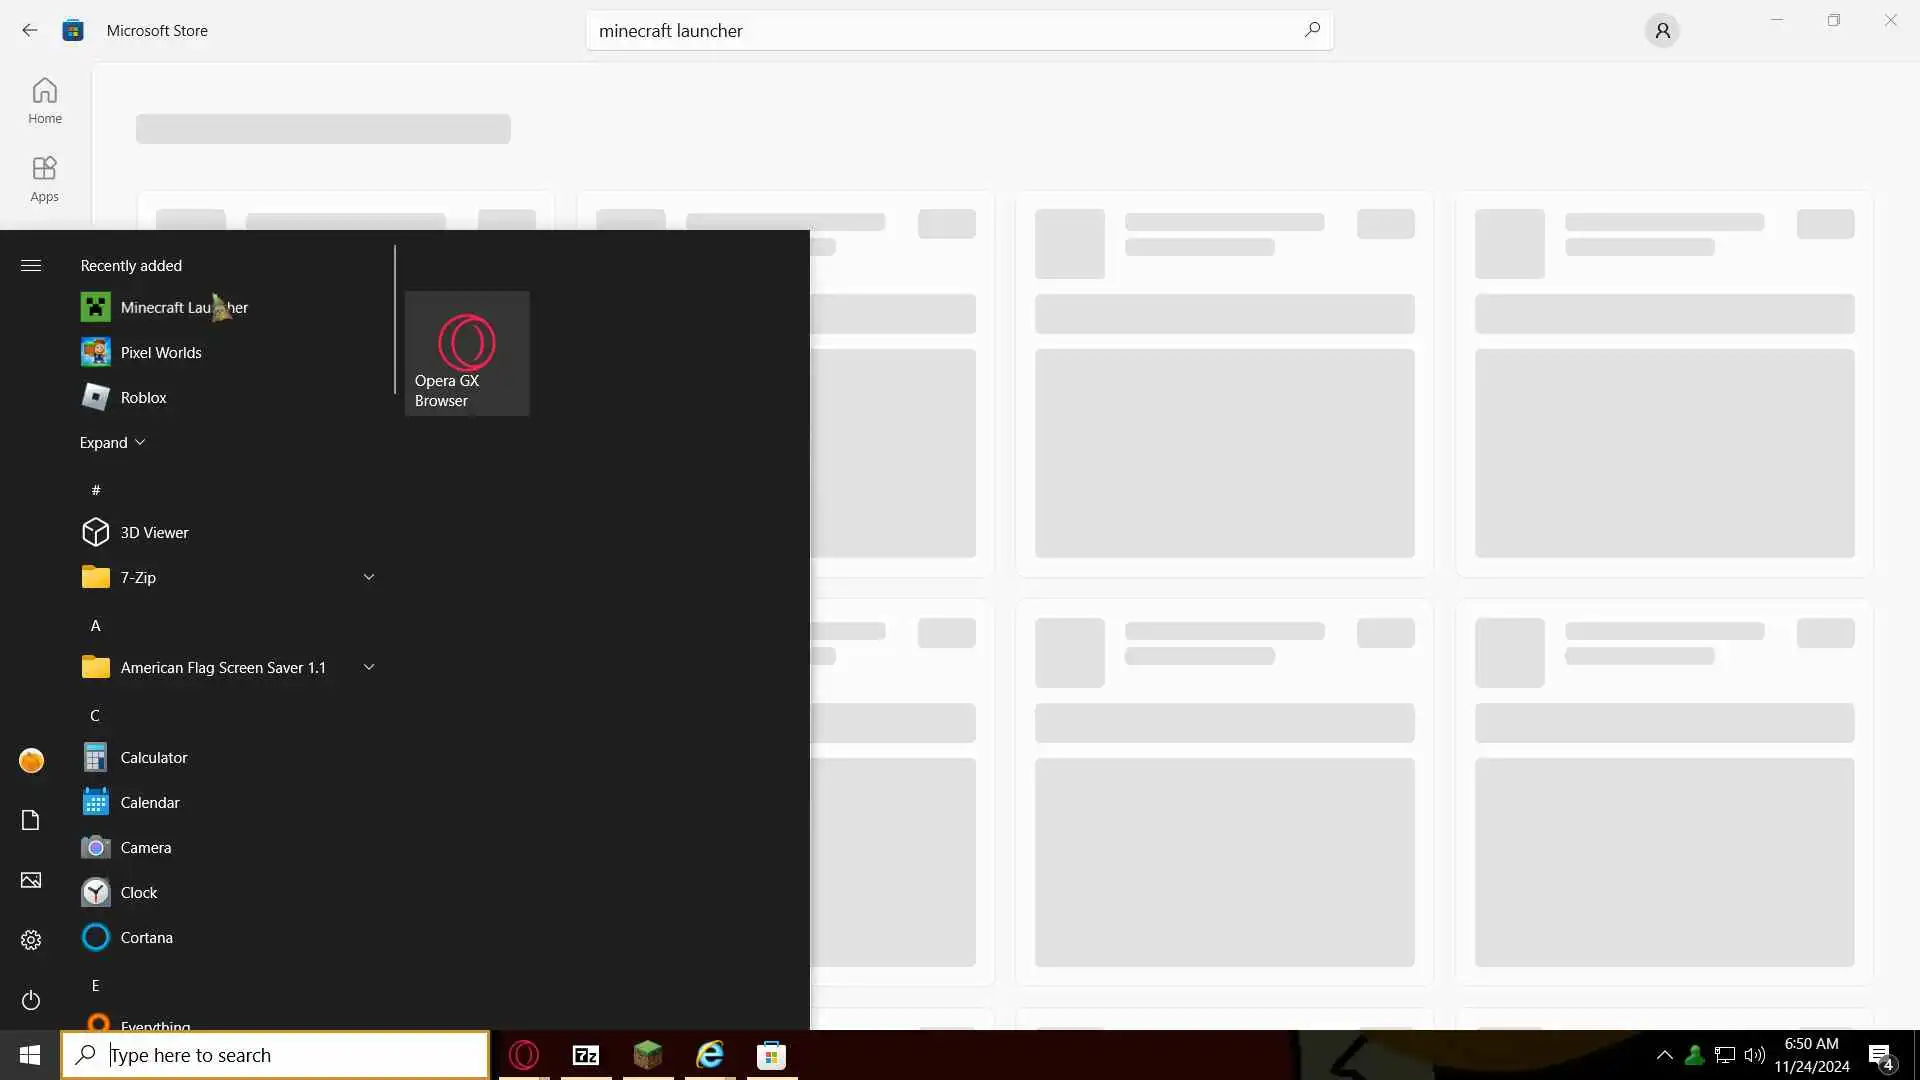1920x1080 pixels.
Task: Open Minecraft Launcher from Recently added
Action: tap(165, 307)
